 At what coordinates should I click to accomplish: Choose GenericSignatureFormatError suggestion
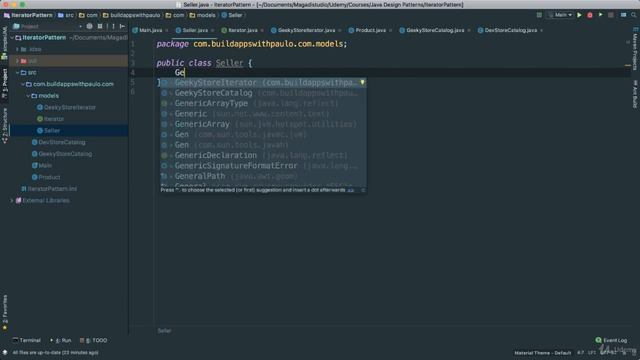(x=263, y=166)
